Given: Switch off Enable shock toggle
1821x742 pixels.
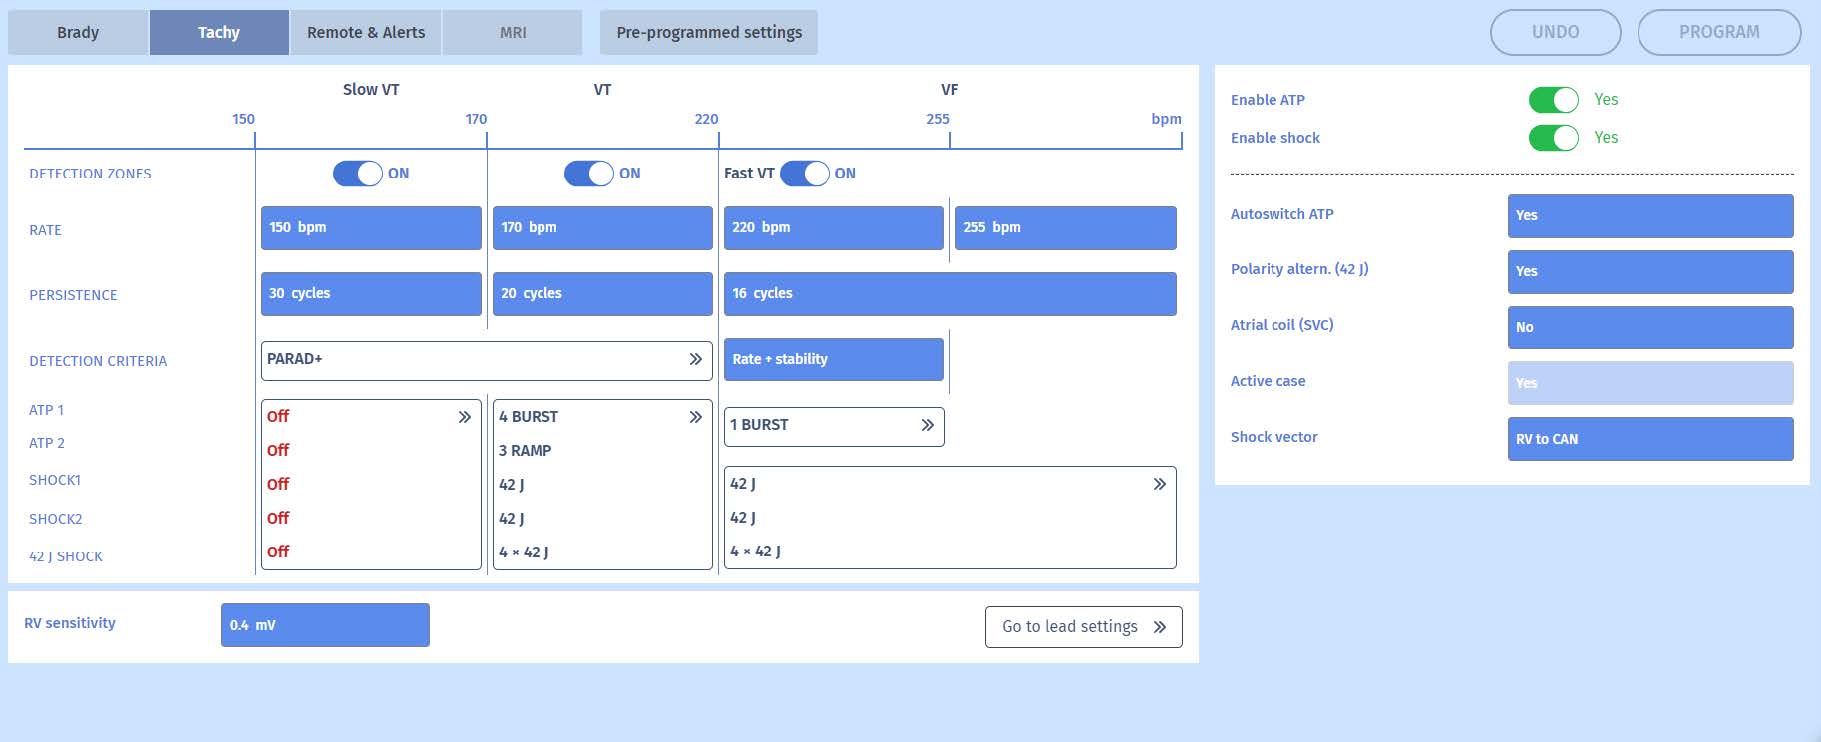Looking at the screenshot, I should tap(1553, 138).
